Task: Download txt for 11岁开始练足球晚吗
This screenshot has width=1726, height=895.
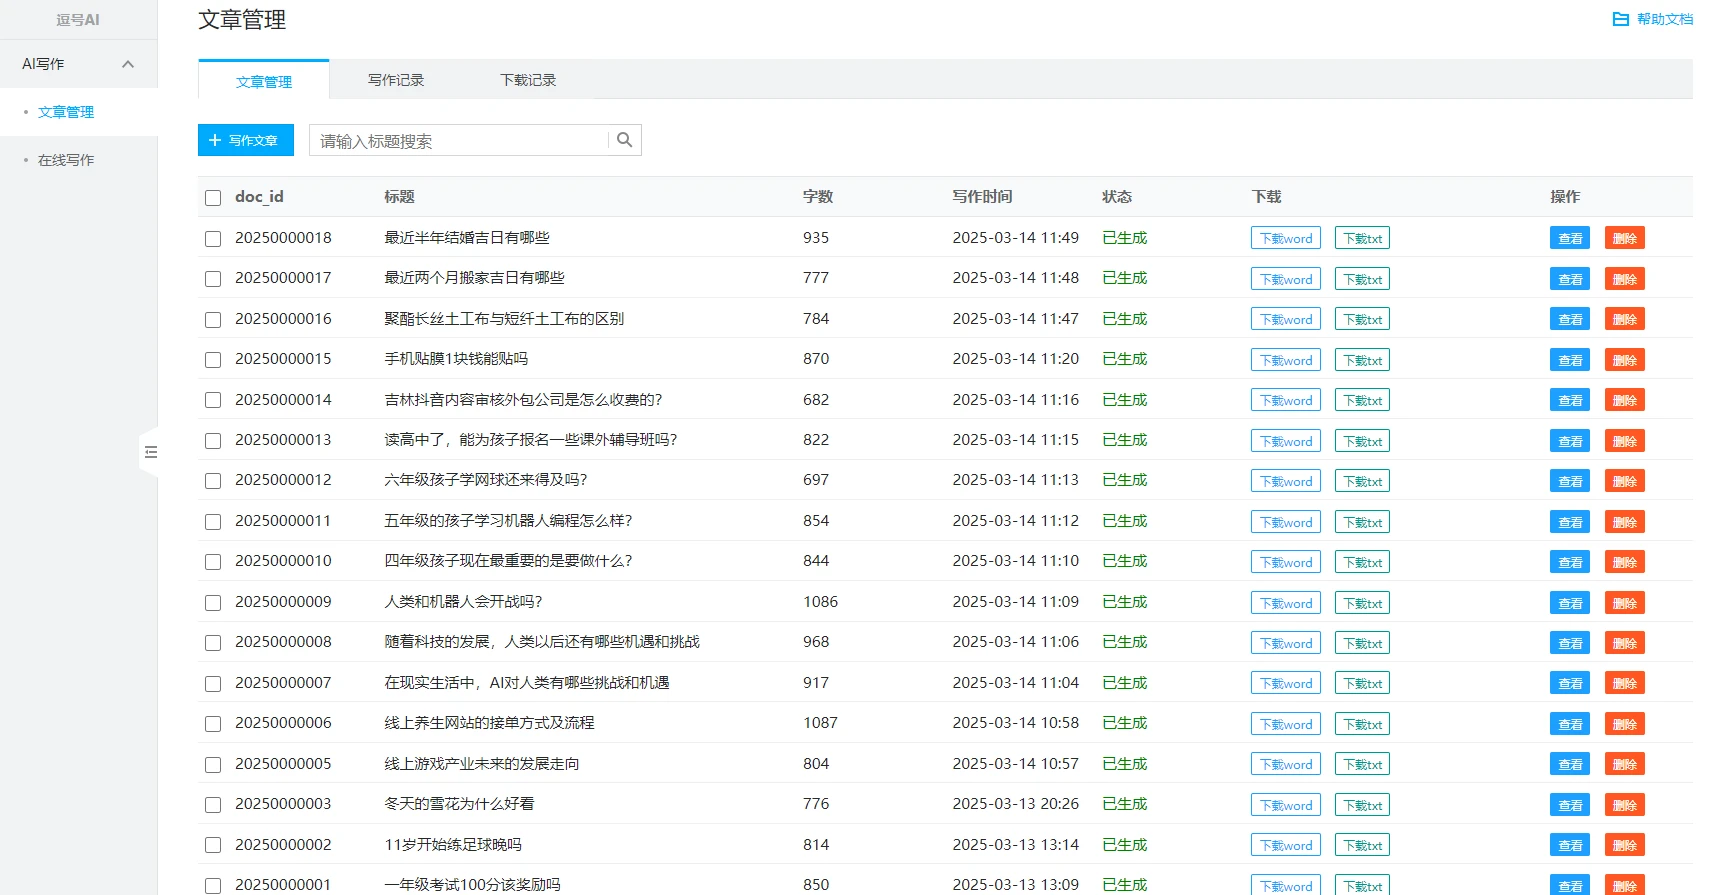Action: point(1362,845)
